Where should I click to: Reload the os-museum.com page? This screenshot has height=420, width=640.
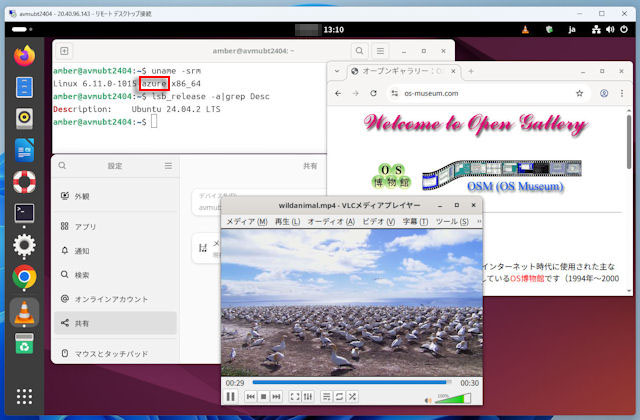click(373, 93)
